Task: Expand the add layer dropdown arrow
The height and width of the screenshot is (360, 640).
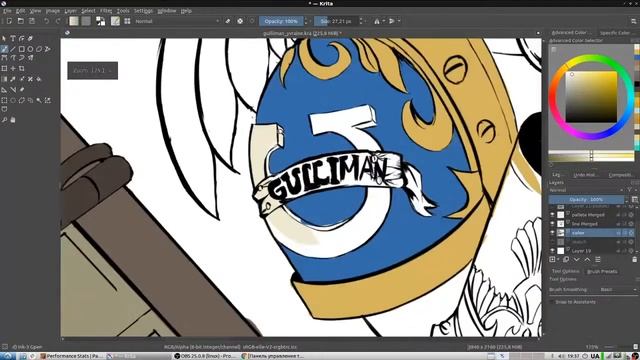Action: click(x=558, y=260)
